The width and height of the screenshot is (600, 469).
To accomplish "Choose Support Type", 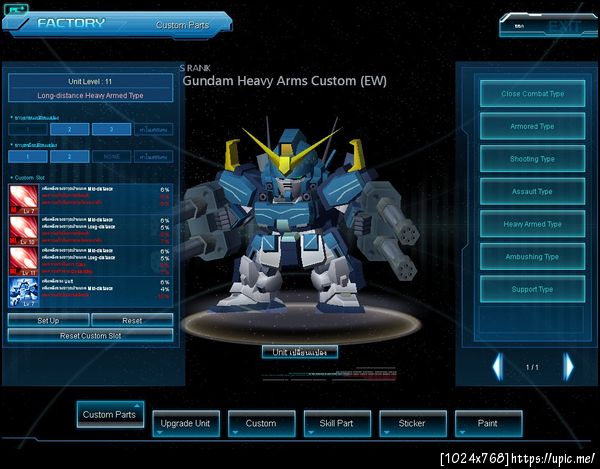I will [x=532, y=290].
